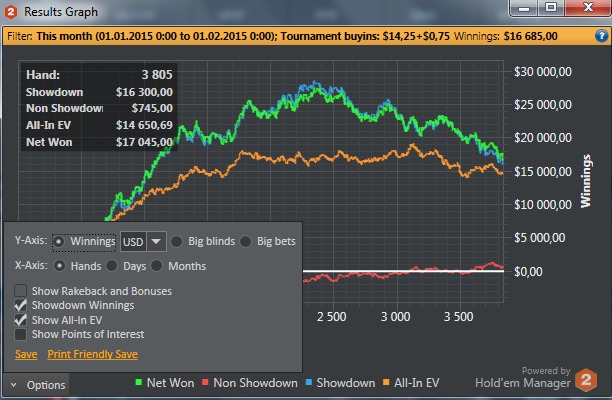
Task: Click the 2 500 hands axis label
Action: point(331,316)
